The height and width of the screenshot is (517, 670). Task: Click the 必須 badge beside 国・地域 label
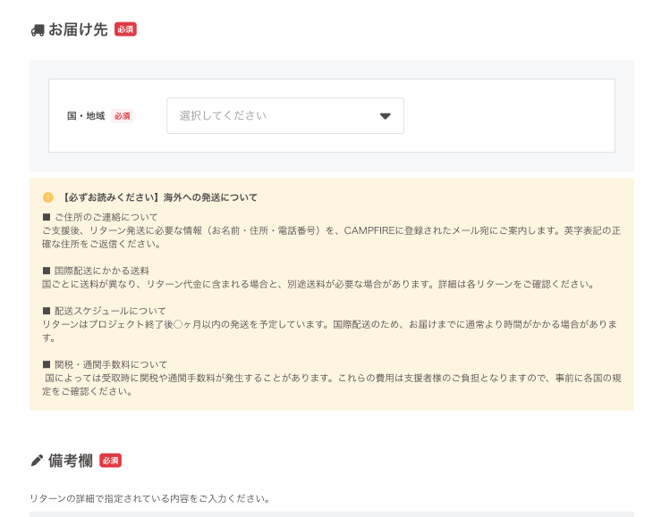[122, 116]
